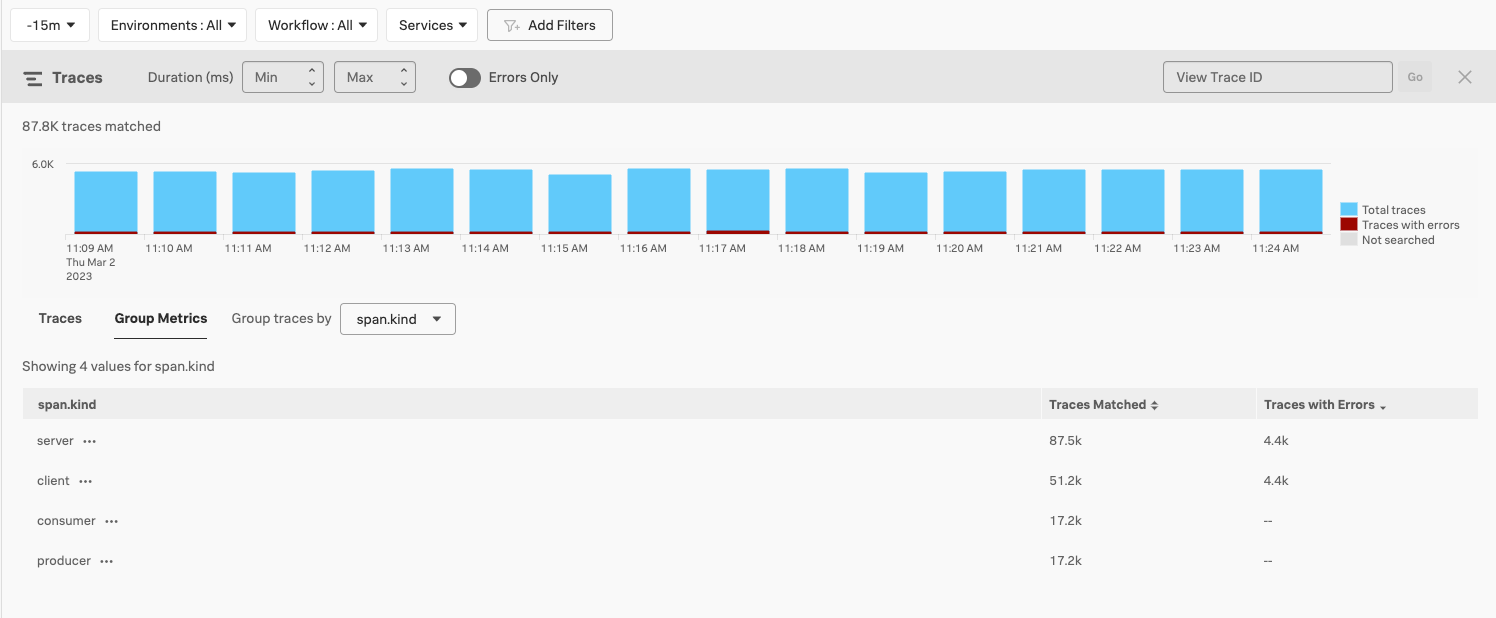1496x618 pixels.
Task: Increase the Min duration stepper
Action: (x=312, y=71)
